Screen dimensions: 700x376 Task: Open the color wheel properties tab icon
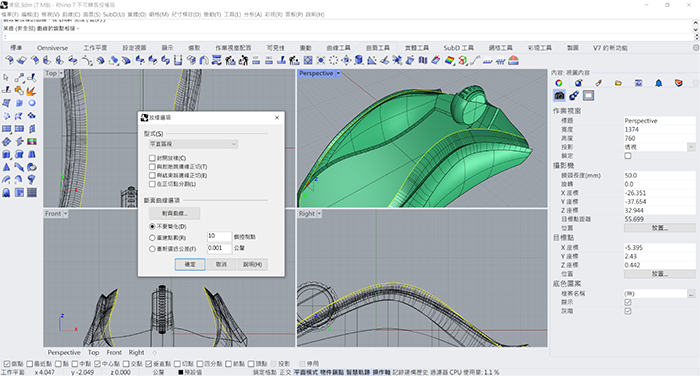[558, 83]
